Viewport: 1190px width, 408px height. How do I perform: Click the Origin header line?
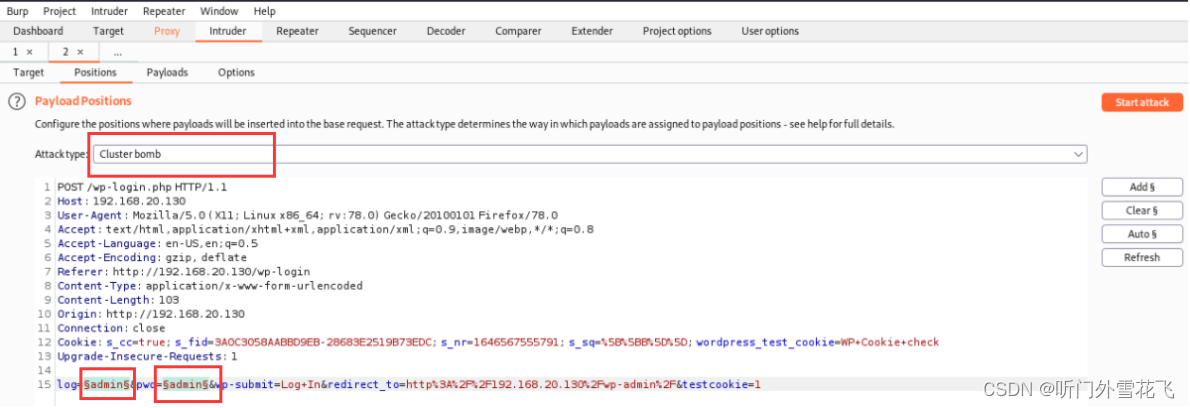click(x=151, y=314)
